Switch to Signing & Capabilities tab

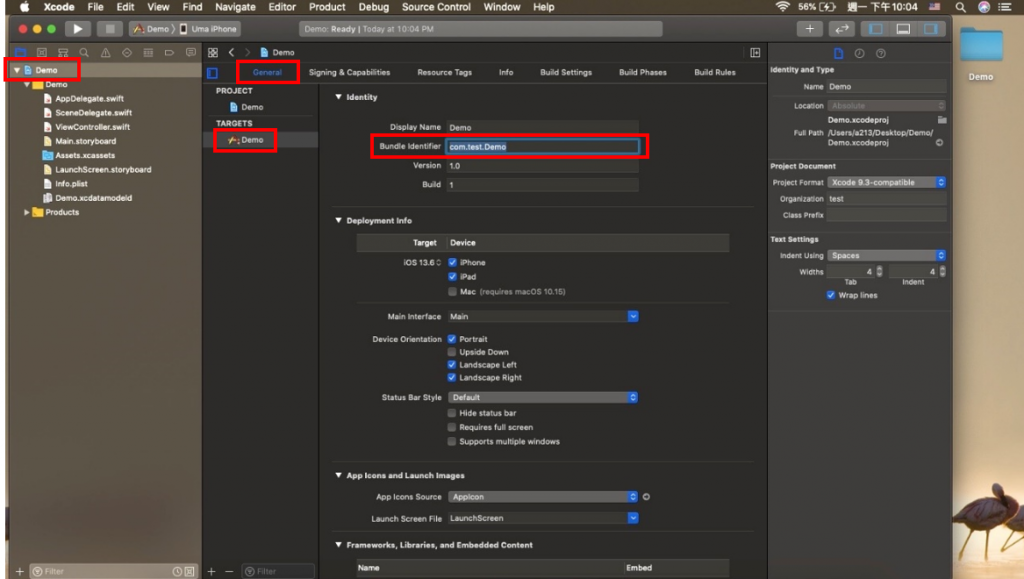(349, 72)
